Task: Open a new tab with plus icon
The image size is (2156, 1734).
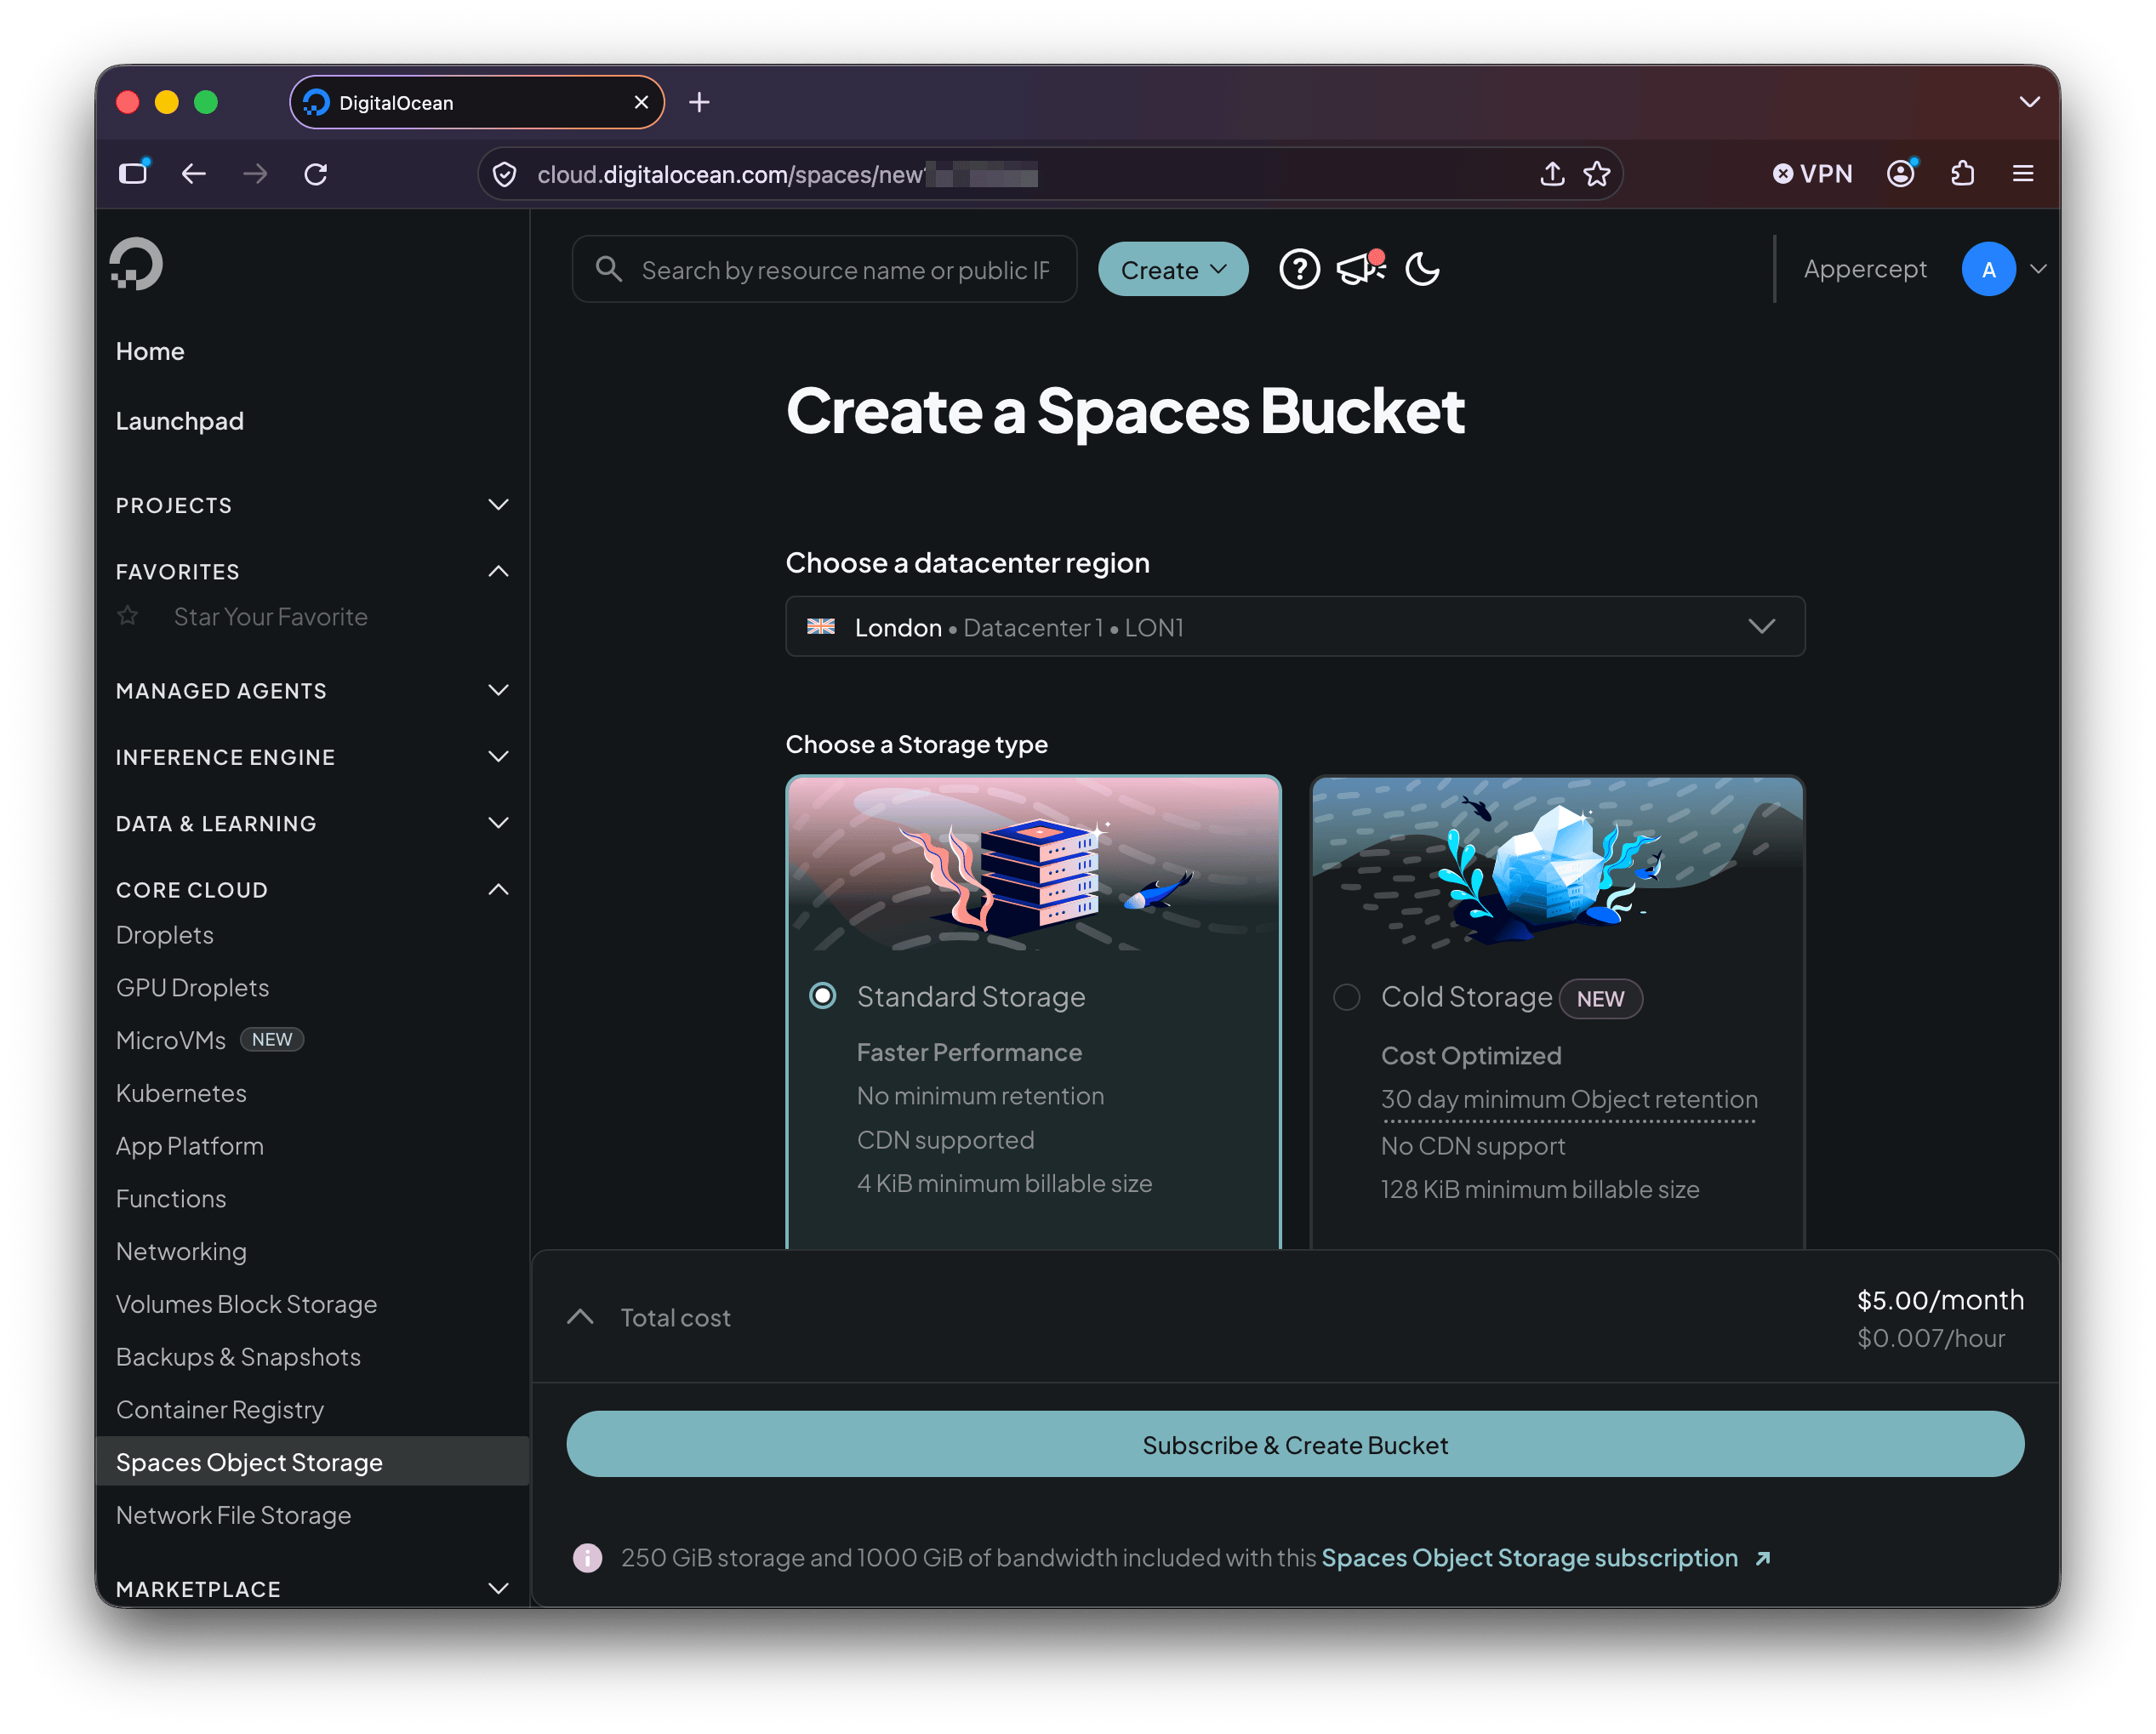Action: click(699, 102)
